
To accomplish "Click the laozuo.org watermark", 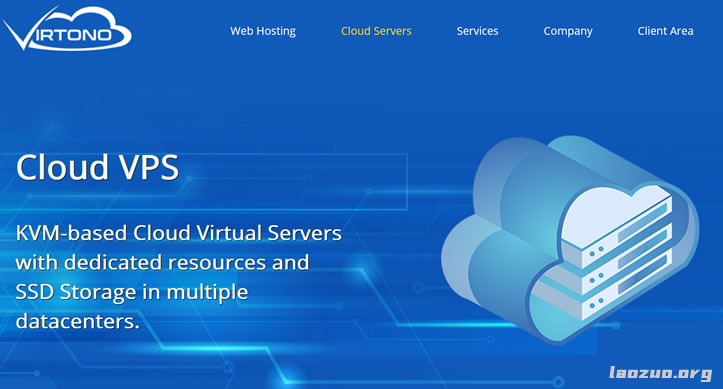I will click(660, 372).
